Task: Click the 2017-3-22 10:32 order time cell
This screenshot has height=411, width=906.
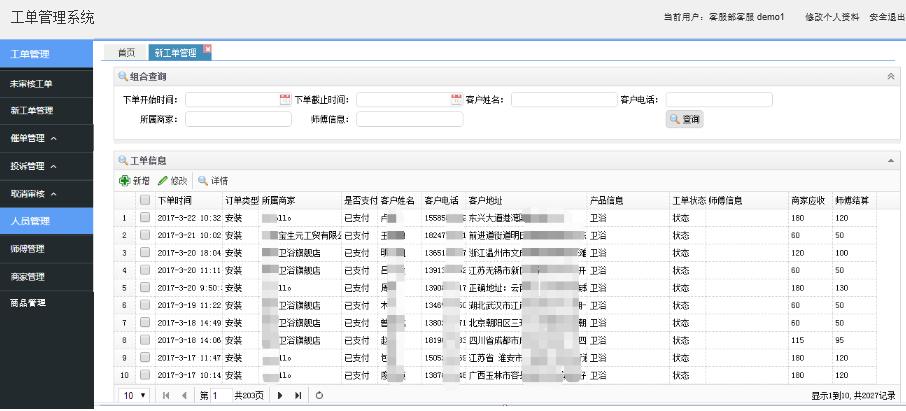Action: point(189,218)
